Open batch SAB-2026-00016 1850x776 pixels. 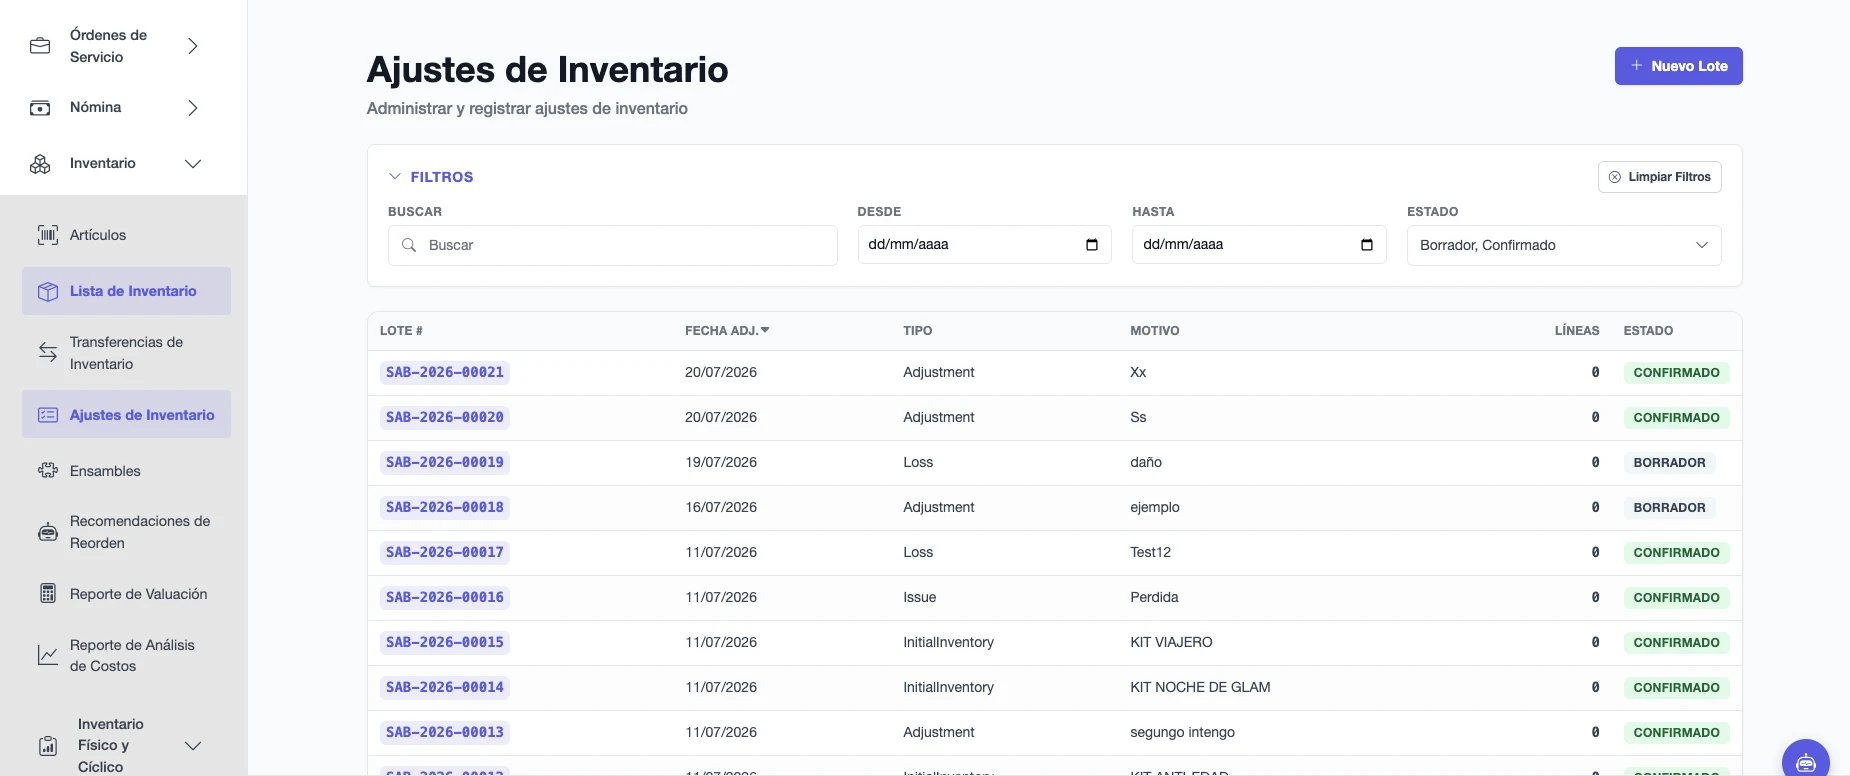tap(445, 597)
